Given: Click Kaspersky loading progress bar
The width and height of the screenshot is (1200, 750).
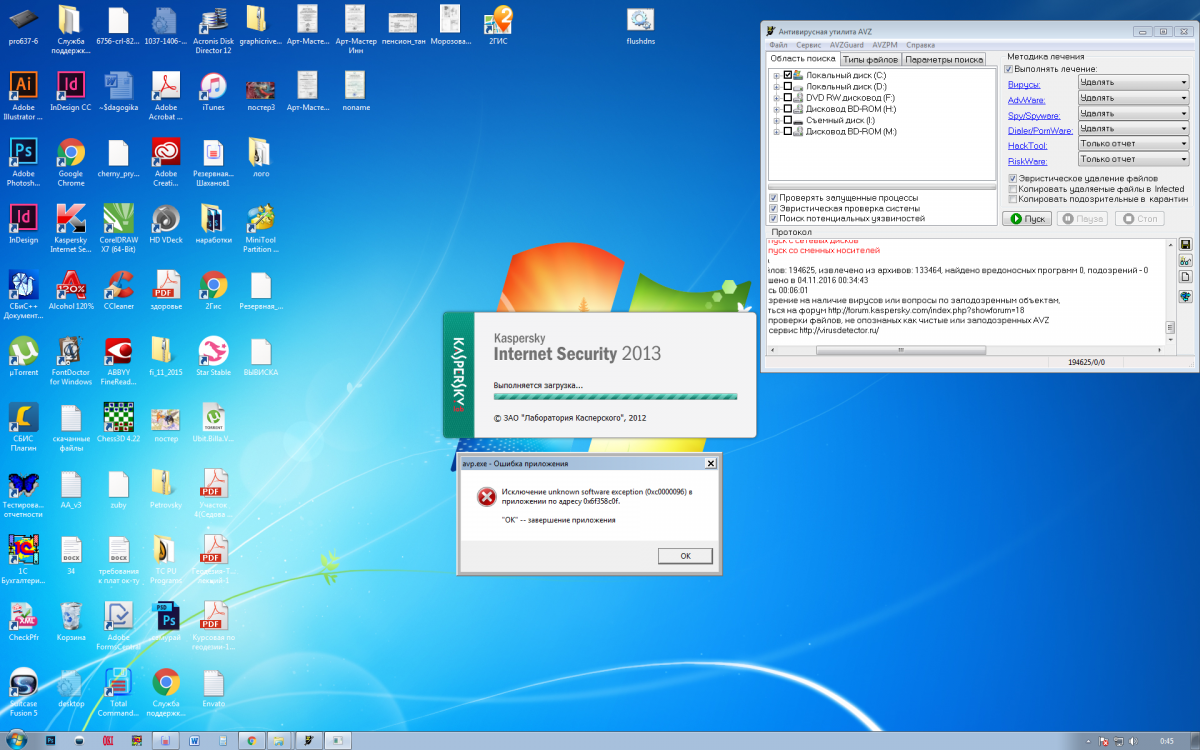Looking at the screenshot, I should tap(615, 397).
